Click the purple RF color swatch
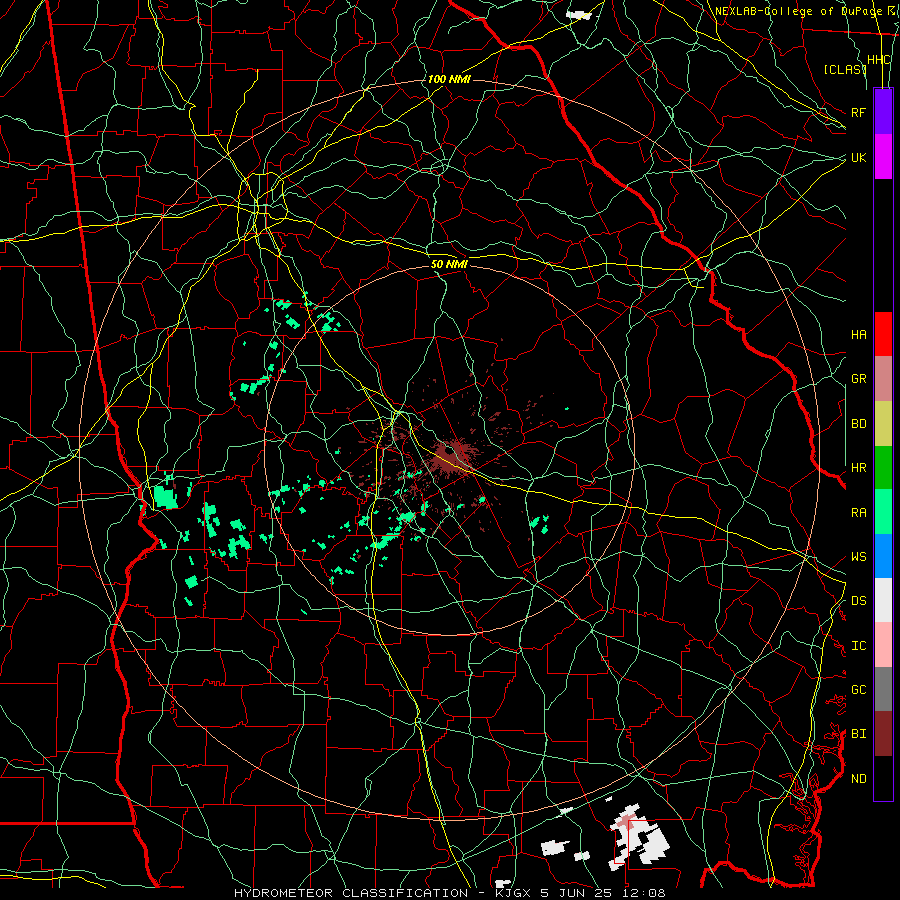900x900 pixels. 883,112
